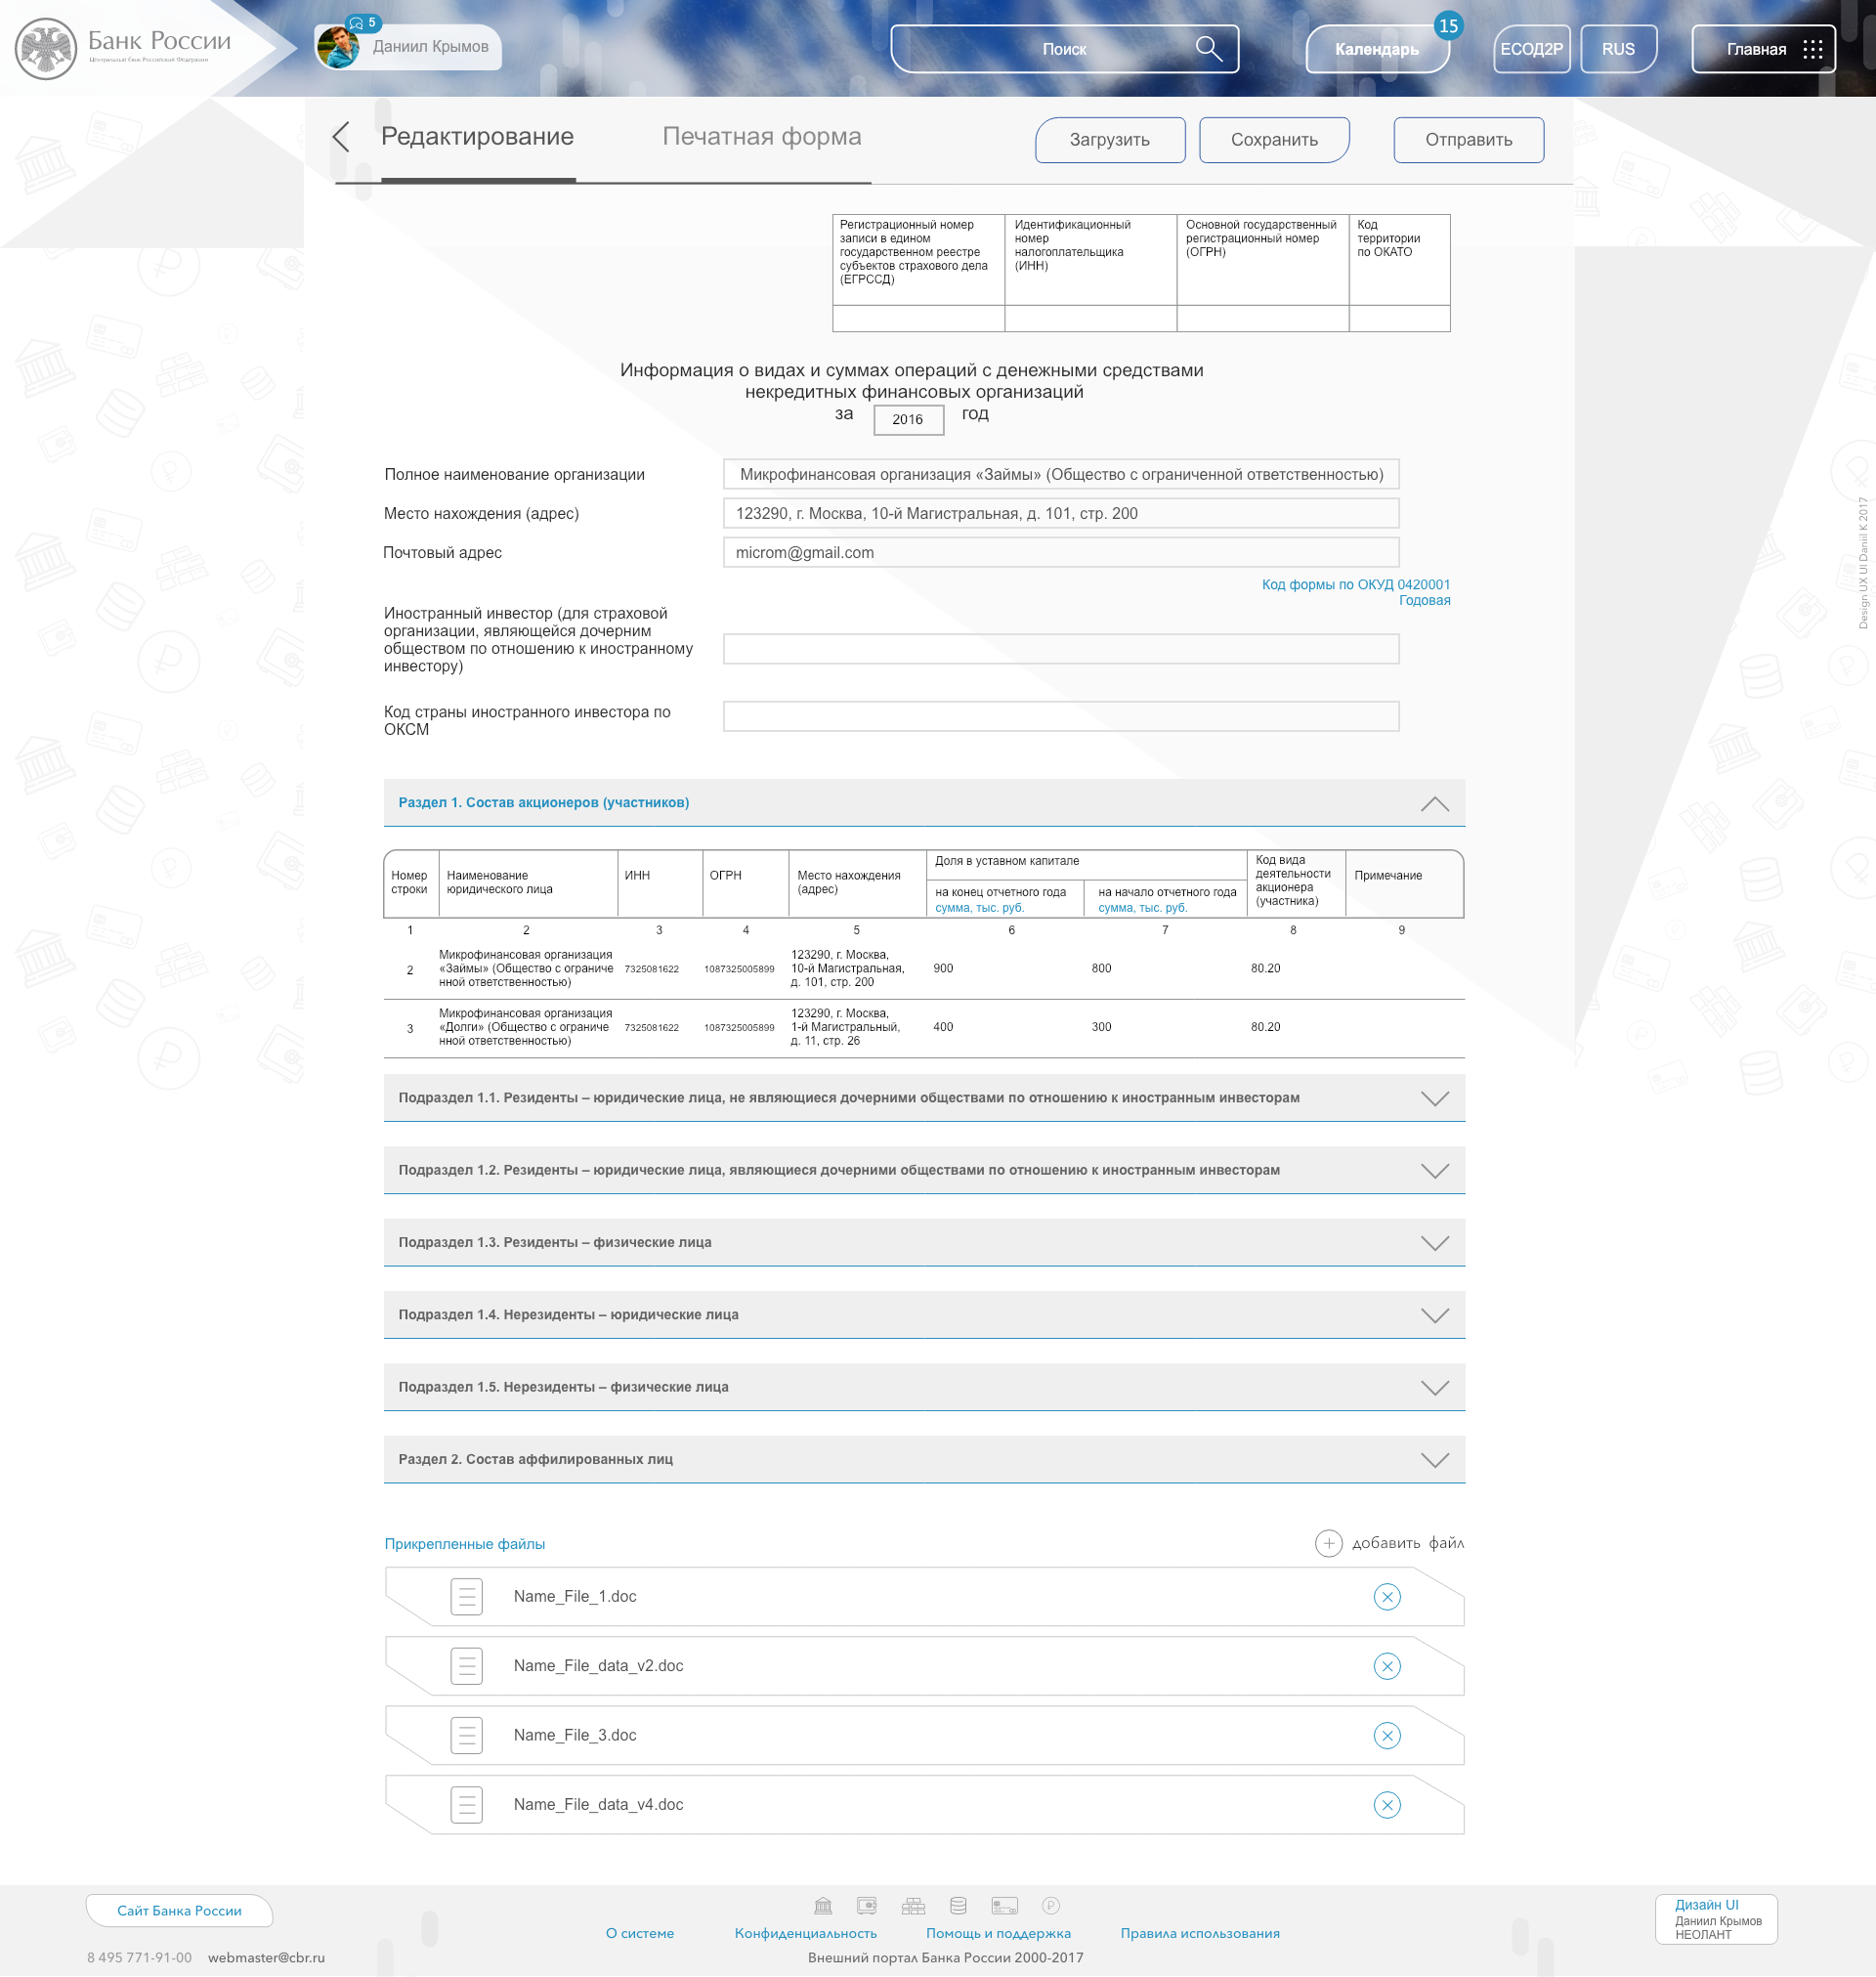Open the main menu grid icon

pyautogui.click(x=1812, y=50)
